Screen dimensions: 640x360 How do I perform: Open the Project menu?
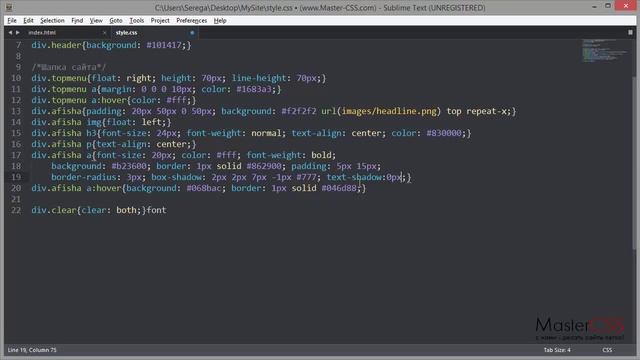click(x=160, y=20)
